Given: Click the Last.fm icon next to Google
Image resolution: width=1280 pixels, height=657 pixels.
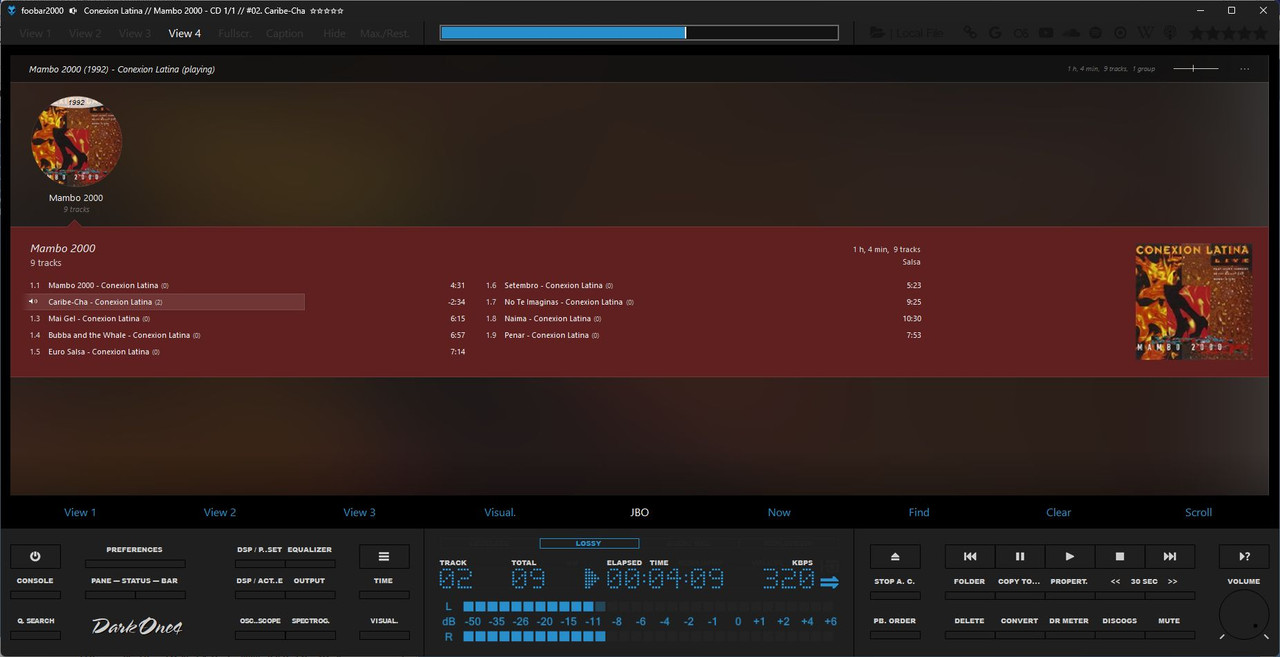Looking at the screenshot, I should click(1021, 33).
